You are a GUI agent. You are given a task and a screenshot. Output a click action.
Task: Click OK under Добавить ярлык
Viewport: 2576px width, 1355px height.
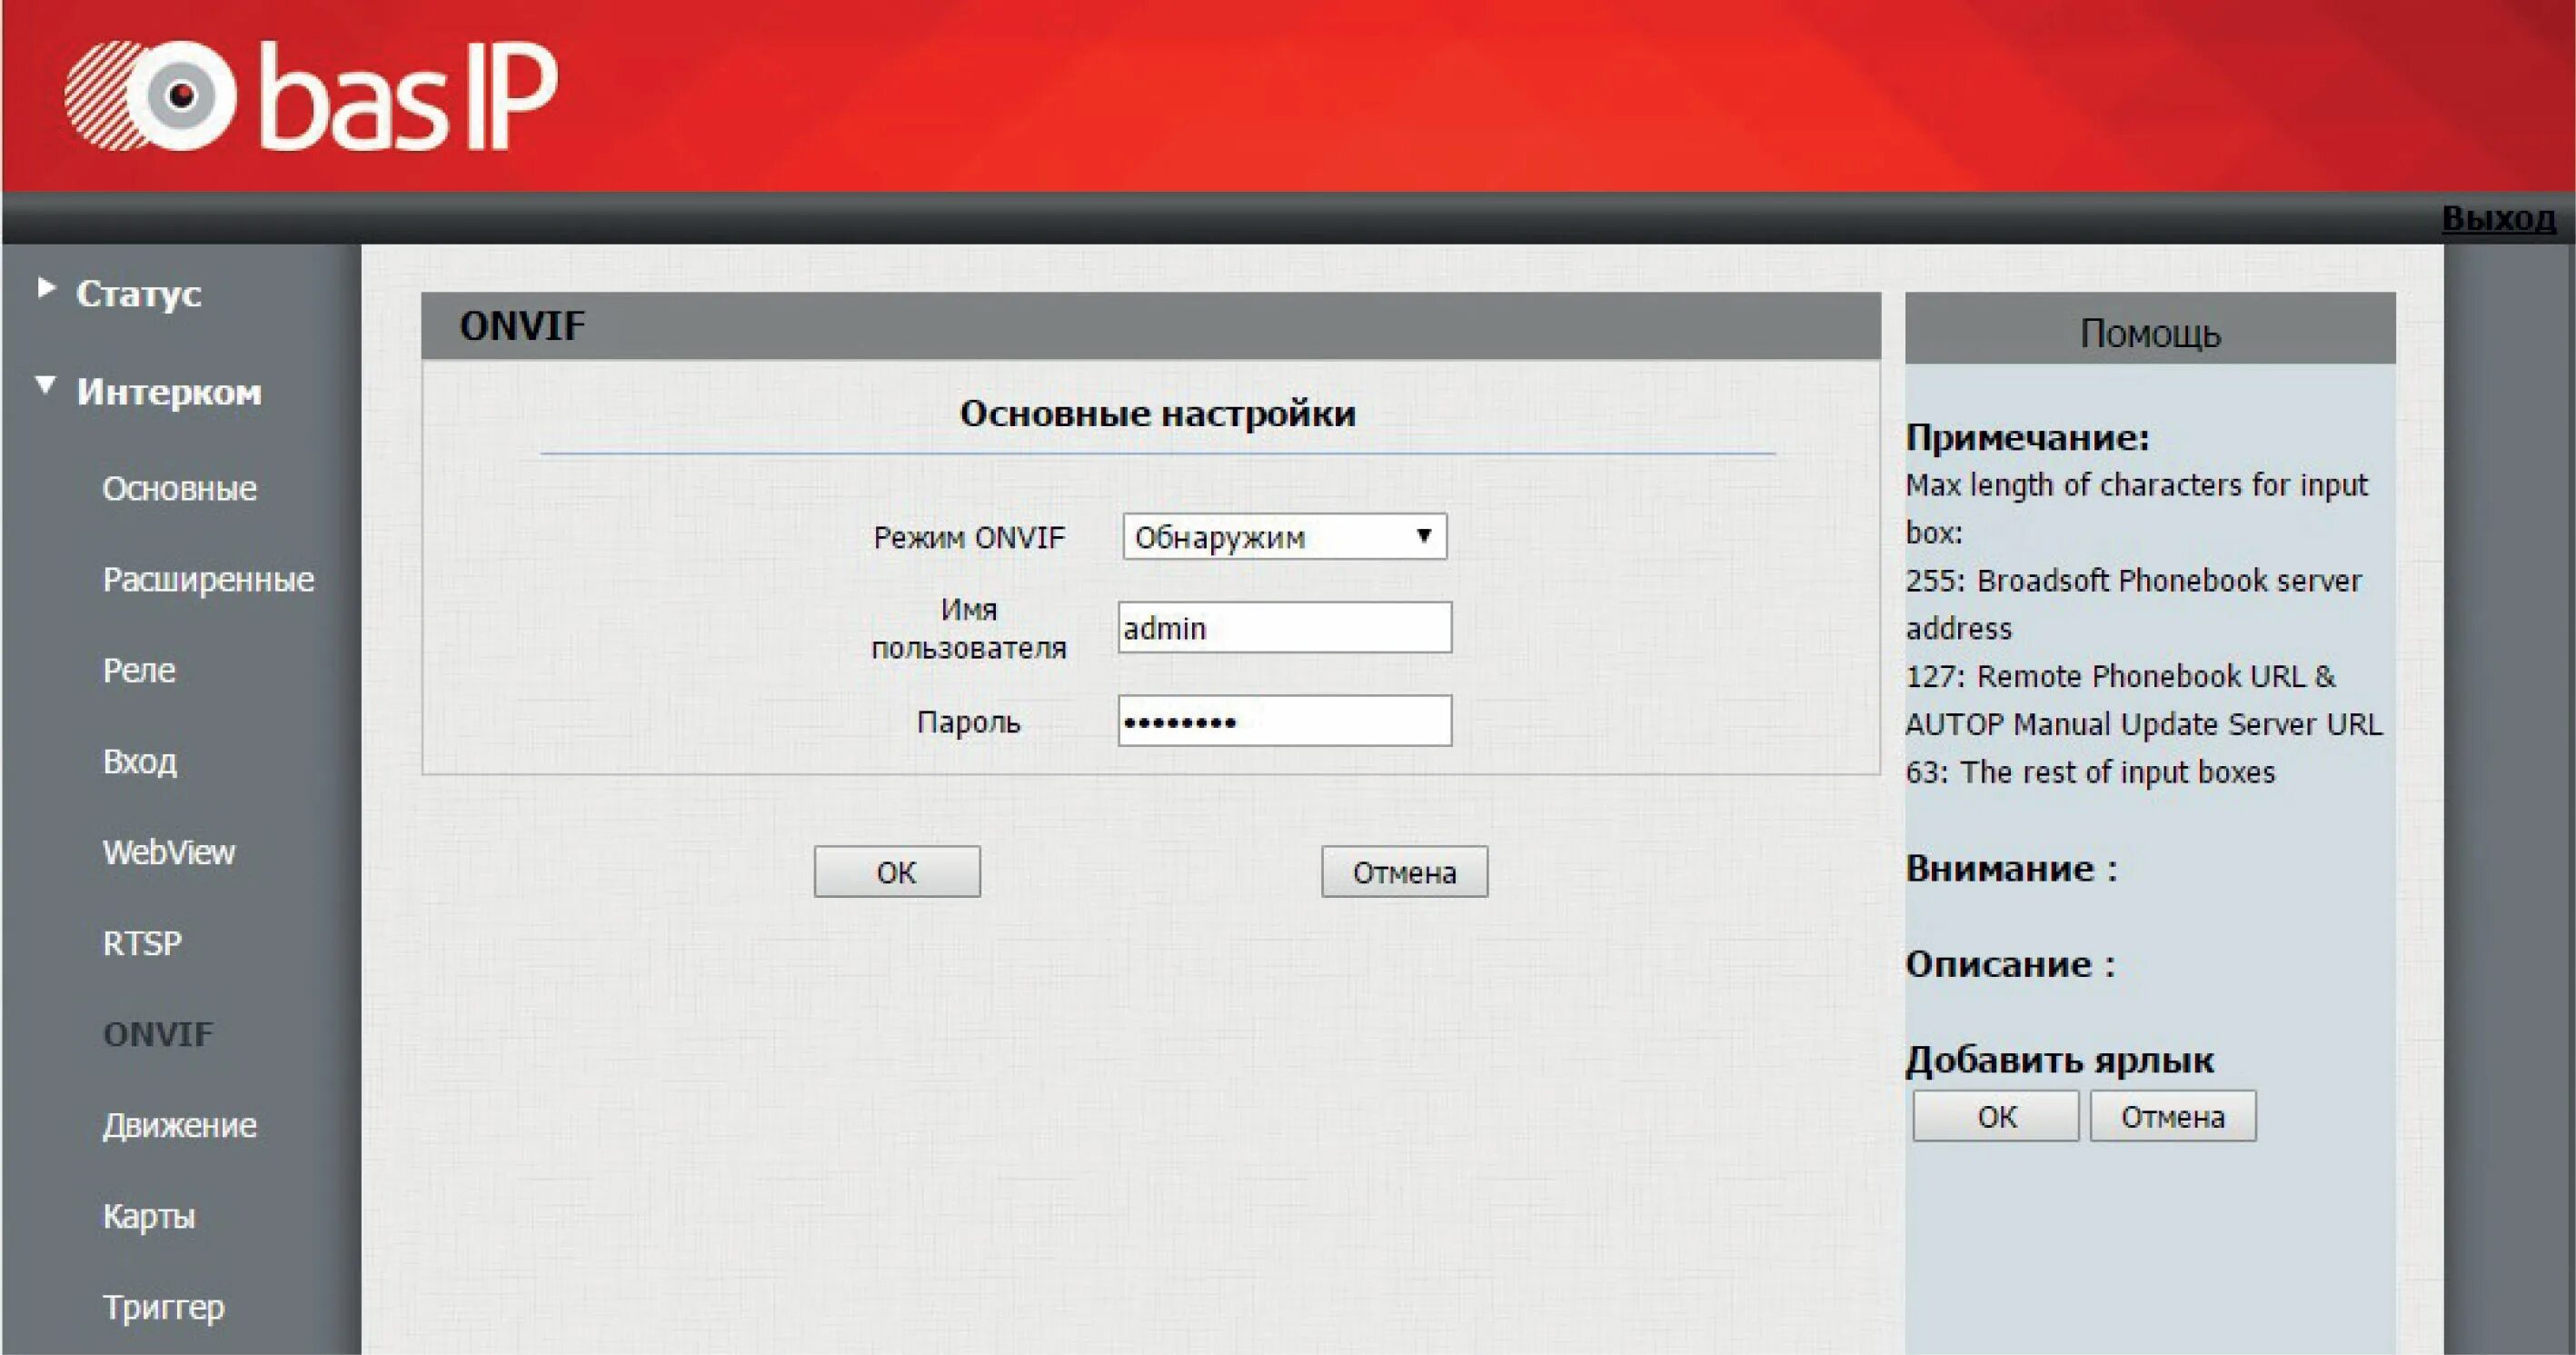click(1995, 1116)
